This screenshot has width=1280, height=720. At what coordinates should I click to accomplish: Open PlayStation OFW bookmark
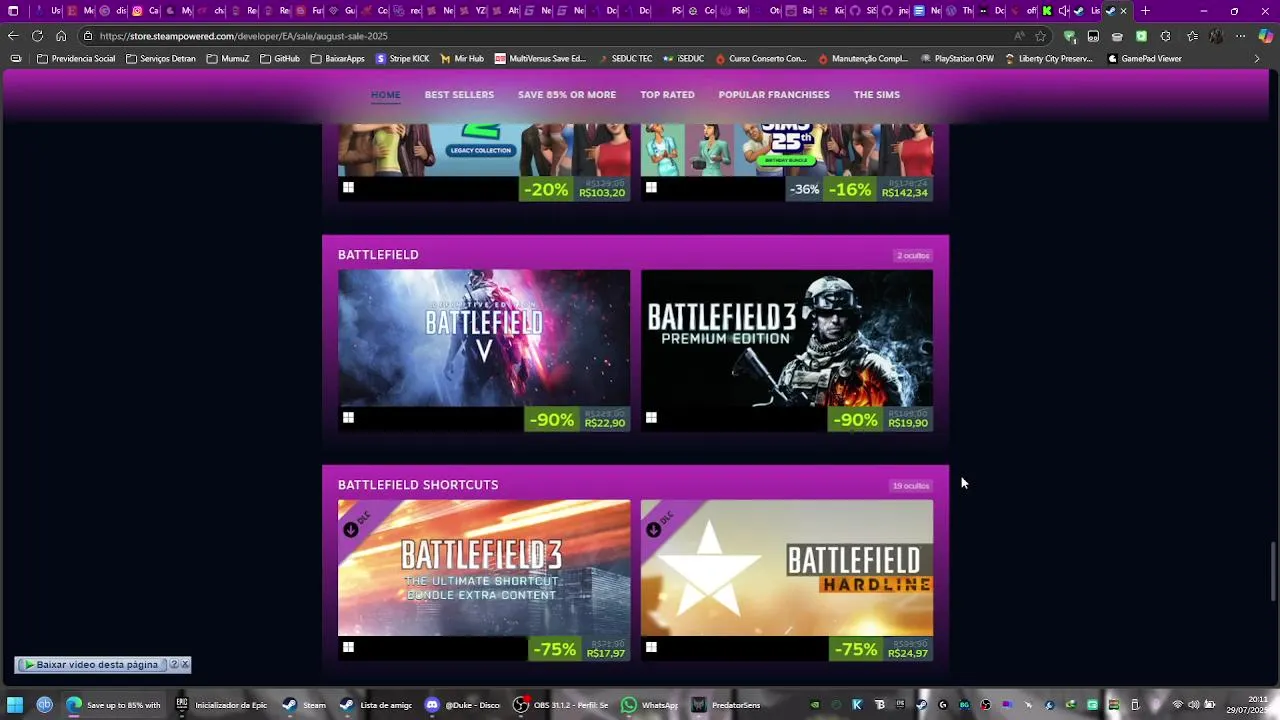coord(957,59)
